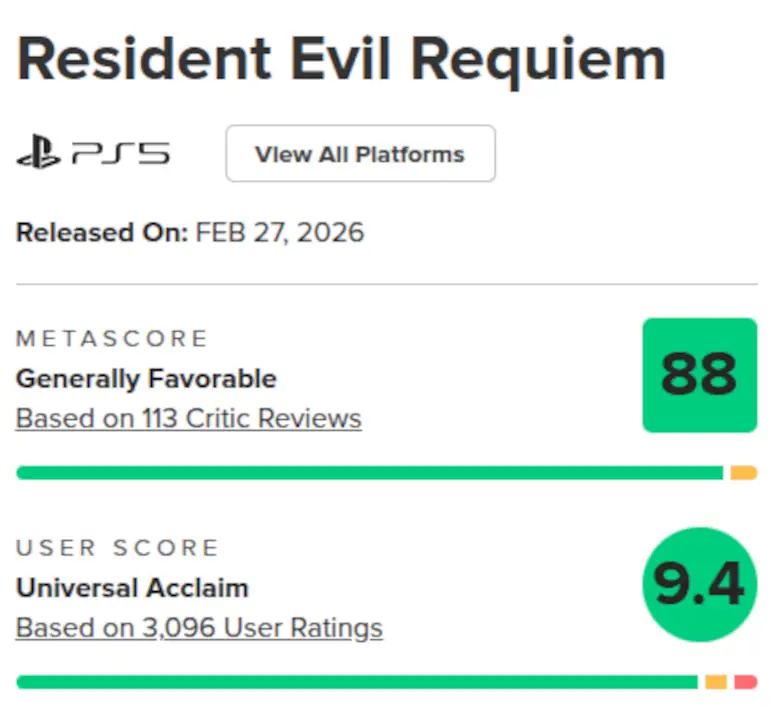Click the Generally Favorable text
This screenshot has width=783, height=720.
point(146,379)
